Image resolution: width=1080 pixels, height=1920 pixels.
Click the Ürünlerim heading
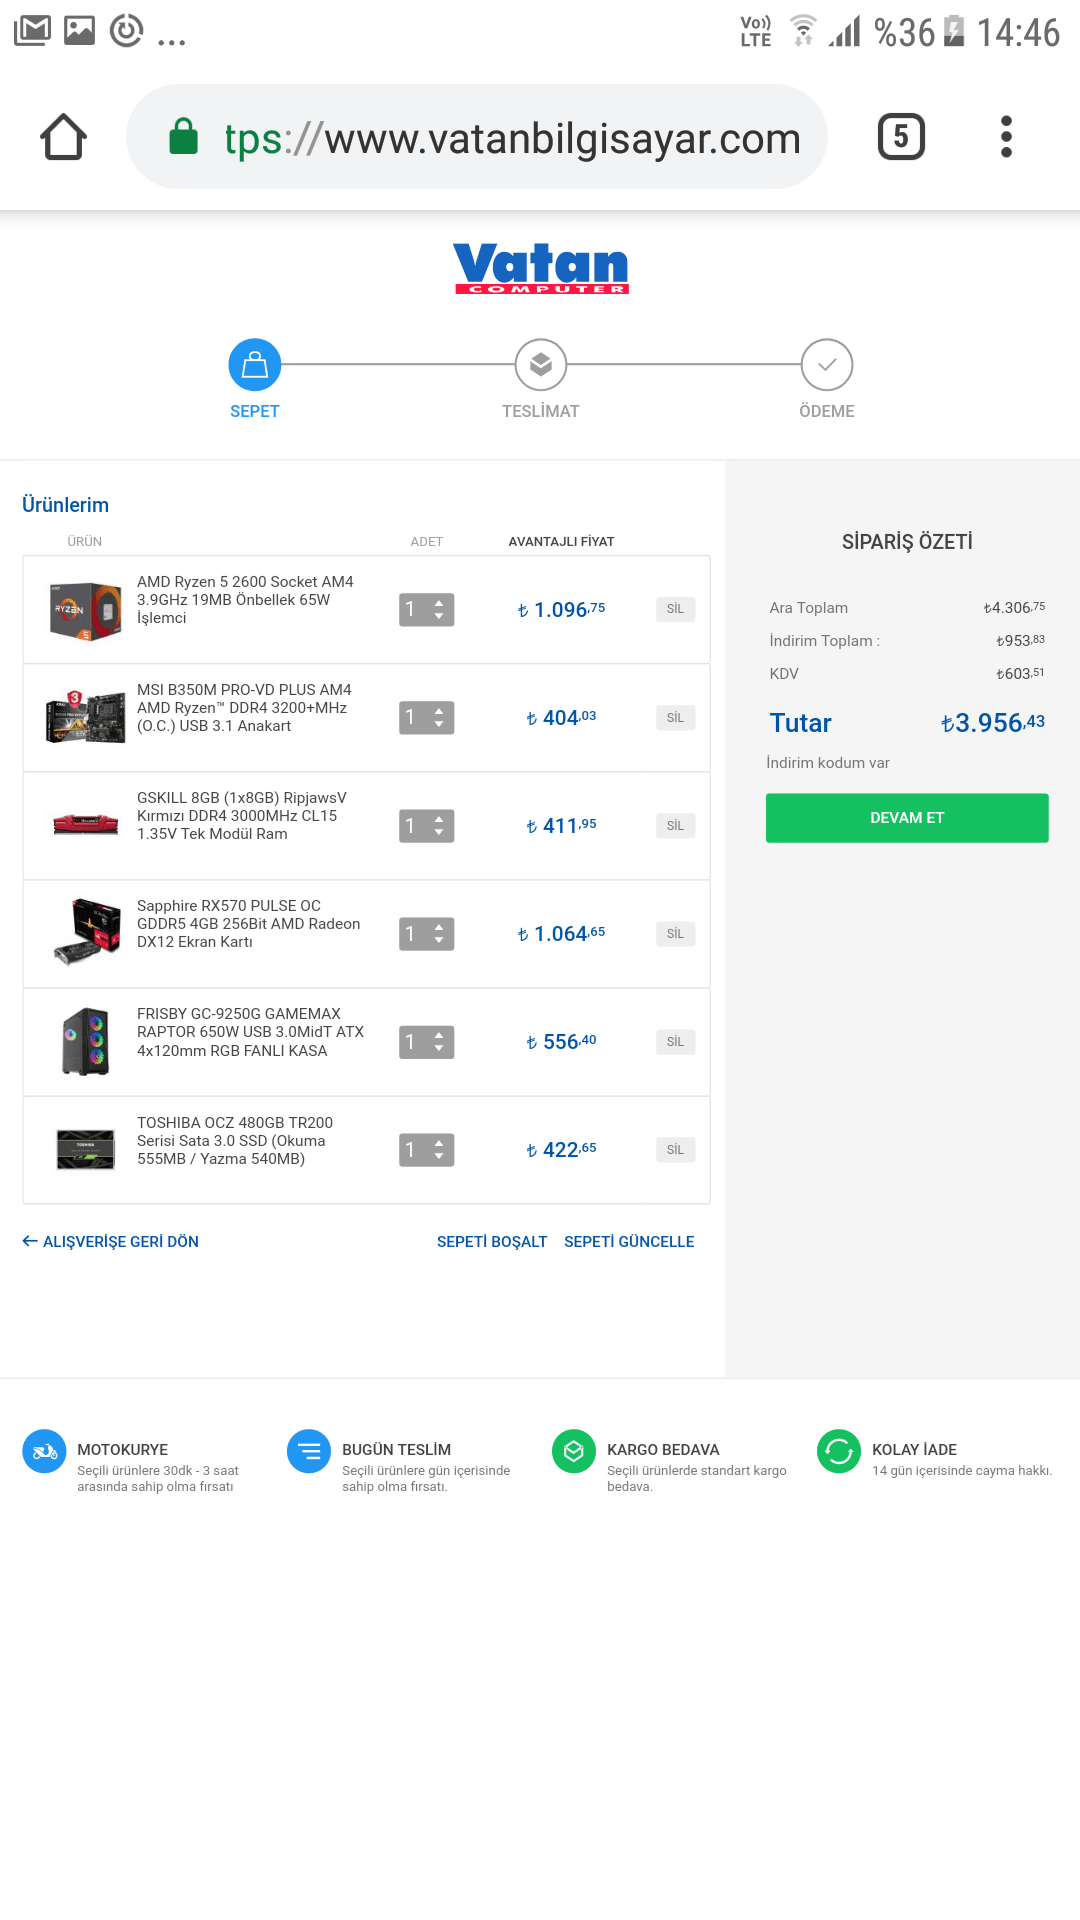click(x=66, y=505)
